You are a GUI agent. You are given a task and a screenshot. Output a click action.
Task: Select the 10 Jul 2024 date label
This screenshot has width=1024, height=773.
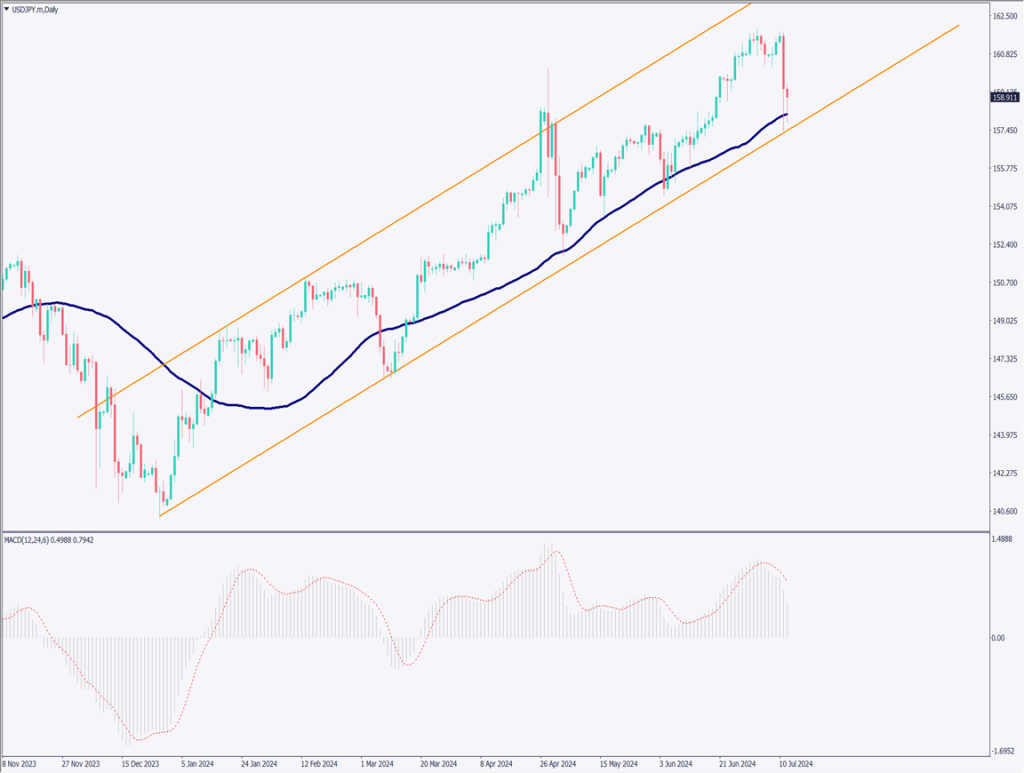(794, 763)
